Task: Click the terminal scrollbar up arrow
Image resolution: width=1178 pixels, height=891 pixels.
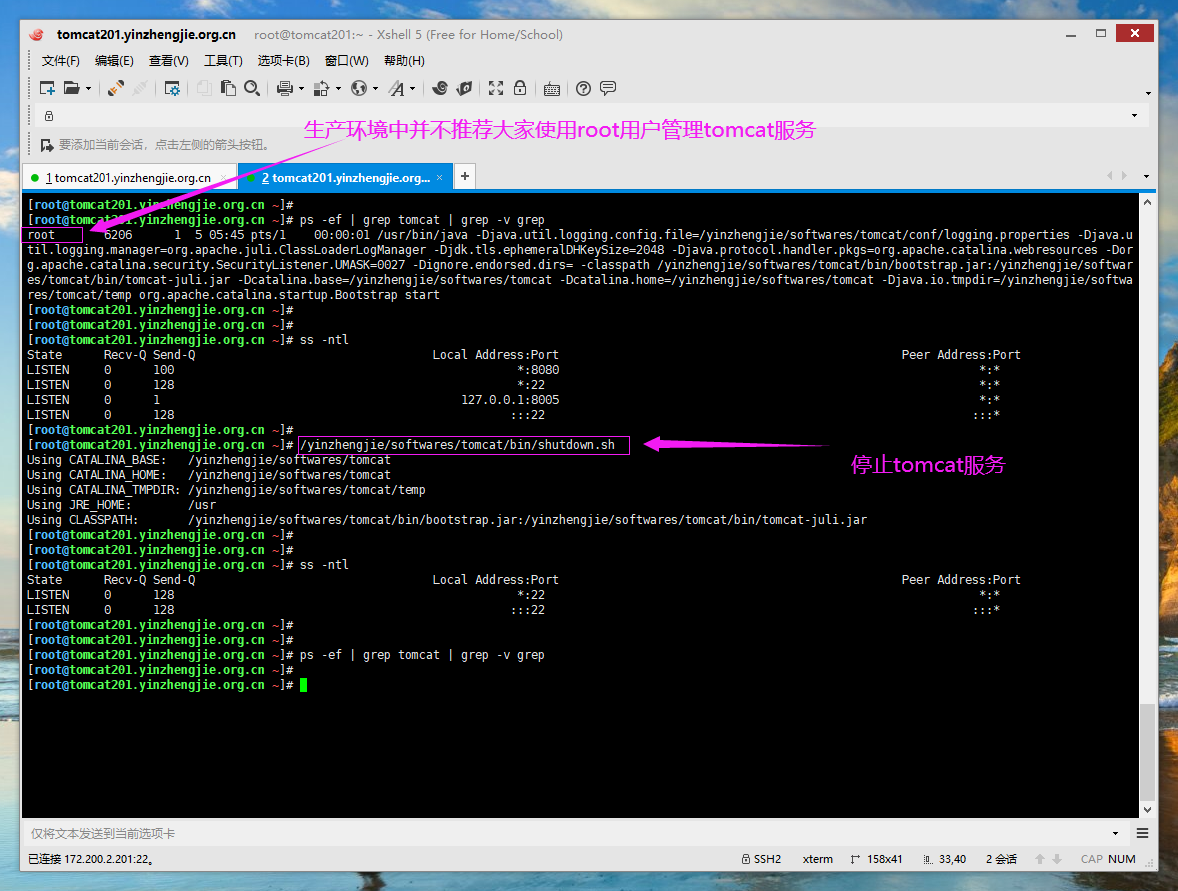Action: point(1147,202)
